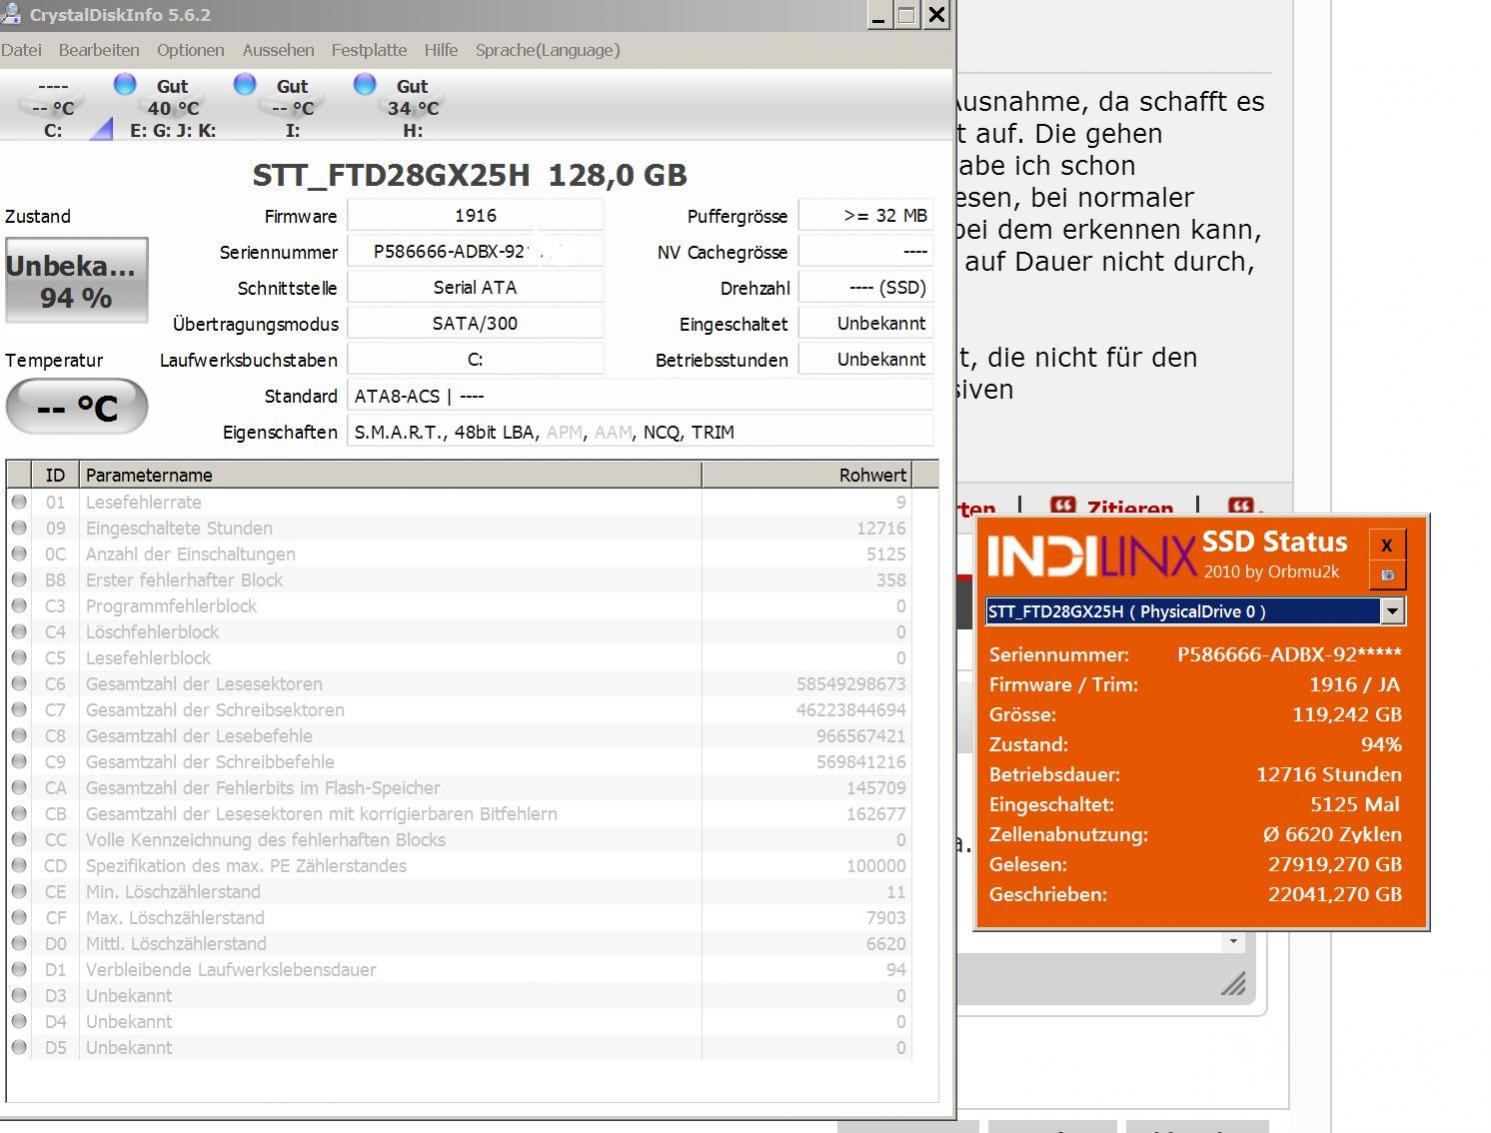Image resolution: width=1491 pixels, height=1133 pixels.
Task: Click the ID column header
Action: point(55,475)
